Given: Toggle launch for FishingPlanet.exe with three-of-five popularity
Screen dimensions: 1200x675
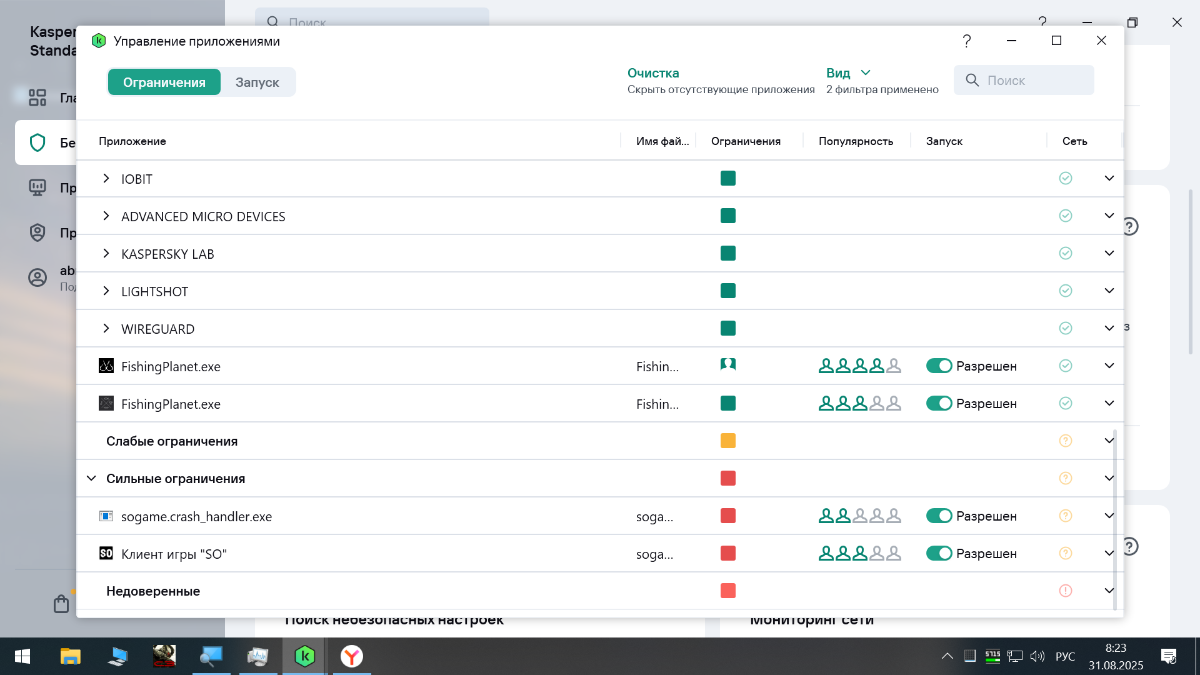Looking at the screenshot, I should tap(939, 403).
